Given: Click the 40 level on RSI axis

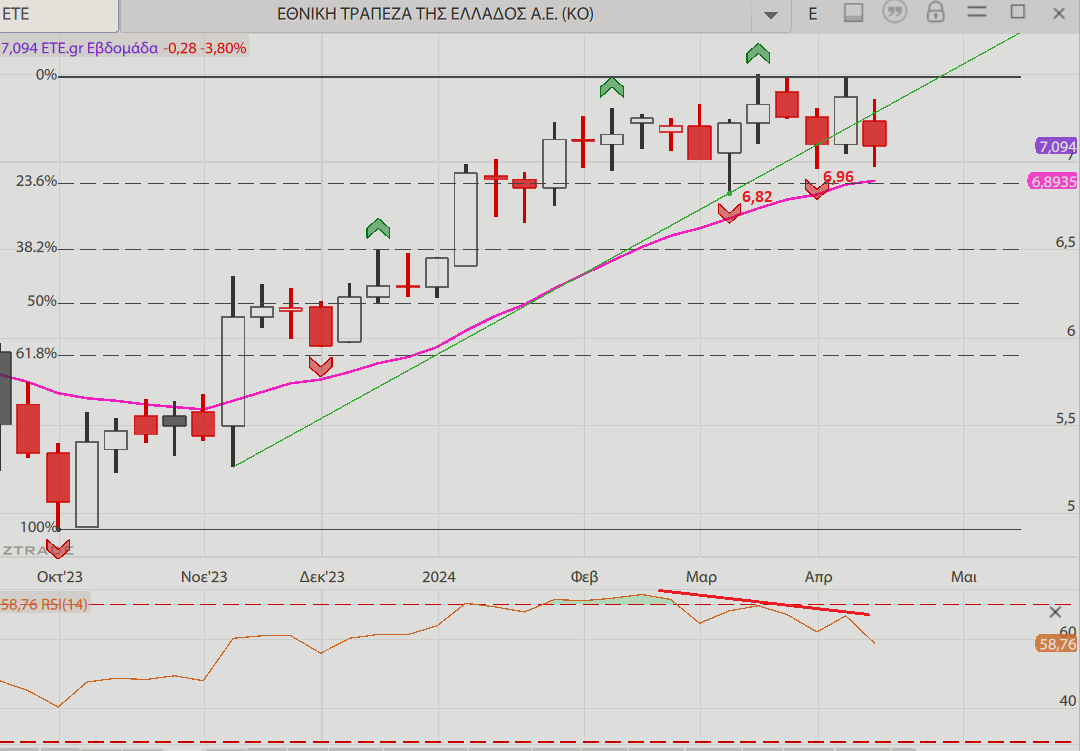Looking at the screenshot, I should tap(1068, 701).
